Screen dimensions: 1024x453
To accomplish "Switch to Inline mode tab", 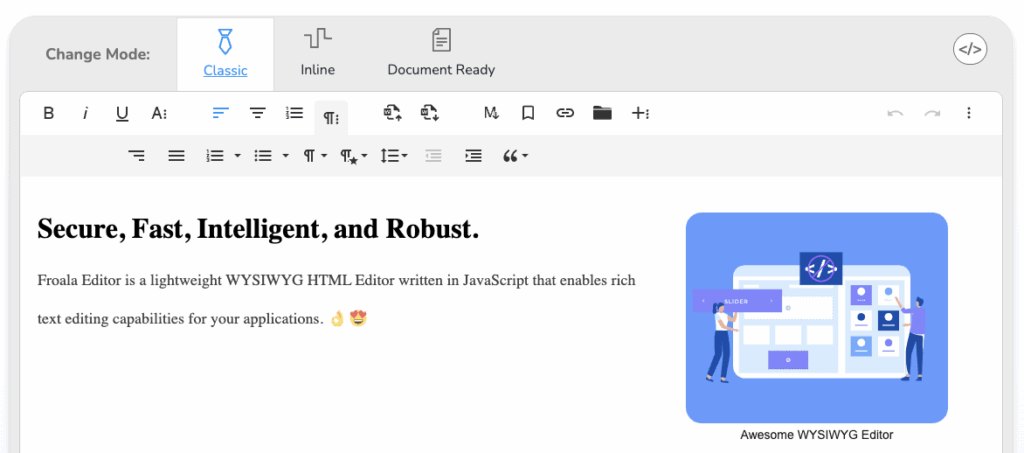I will (x=318, y=55).
